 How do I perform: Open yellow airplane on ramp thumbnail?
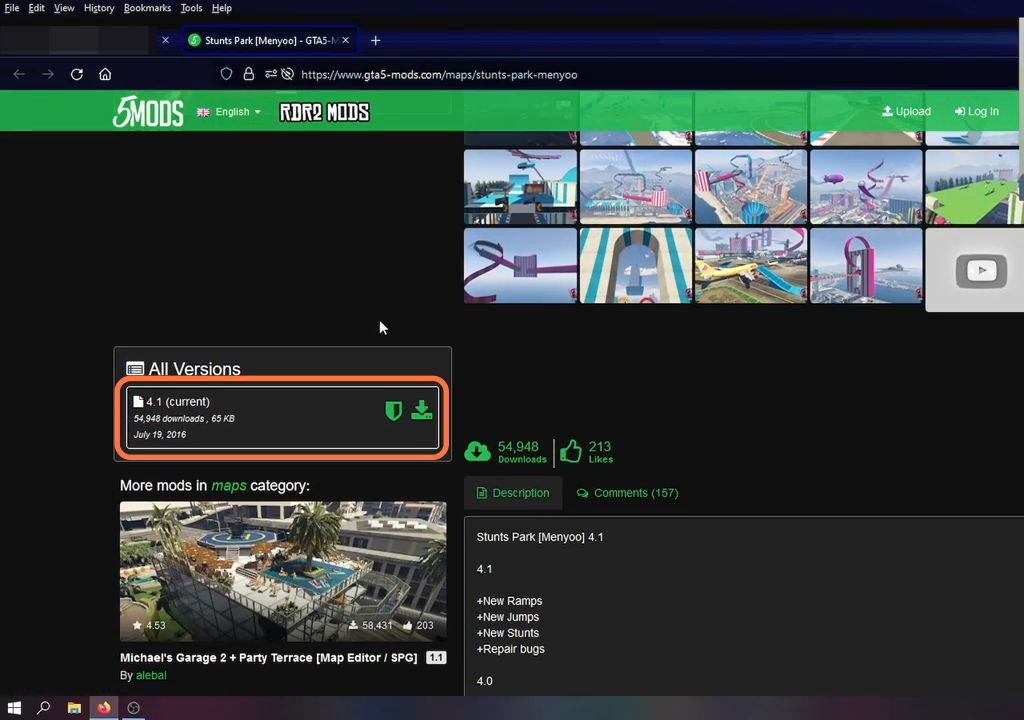pyautogui.click(x=751, y=265)
